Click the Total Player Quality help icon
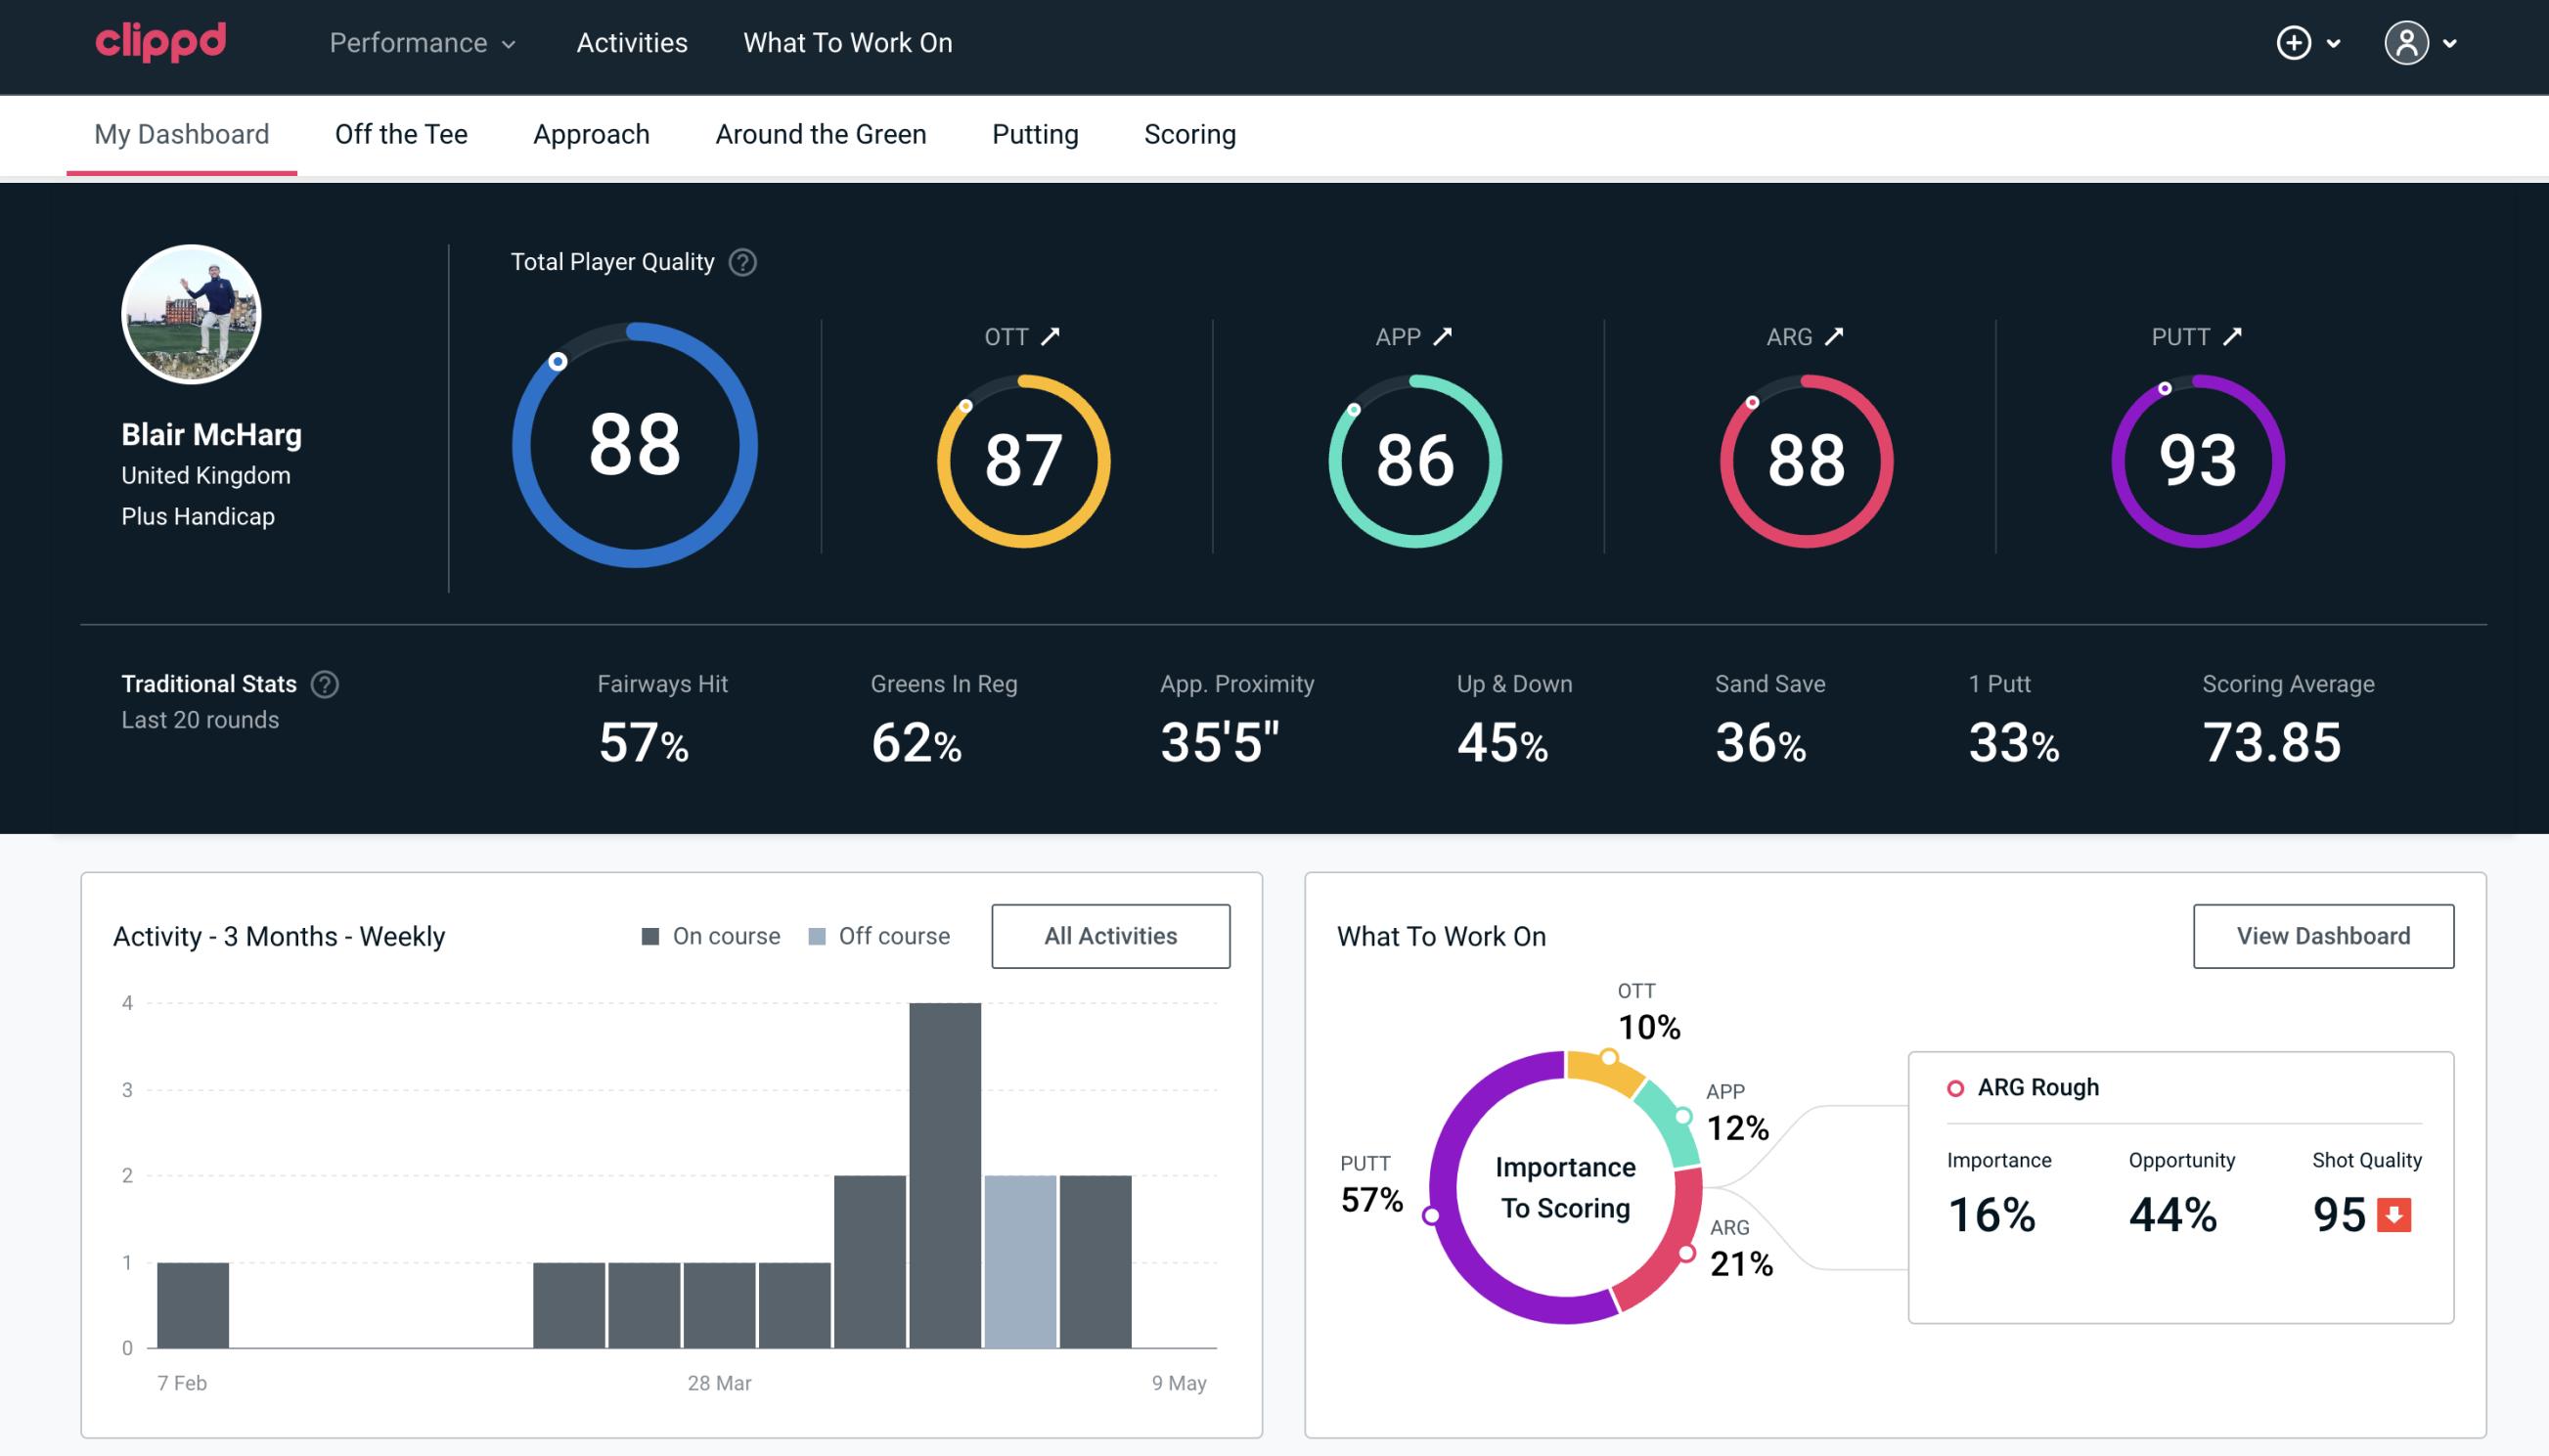The image size is (2549, 1456). click(740, 262)
